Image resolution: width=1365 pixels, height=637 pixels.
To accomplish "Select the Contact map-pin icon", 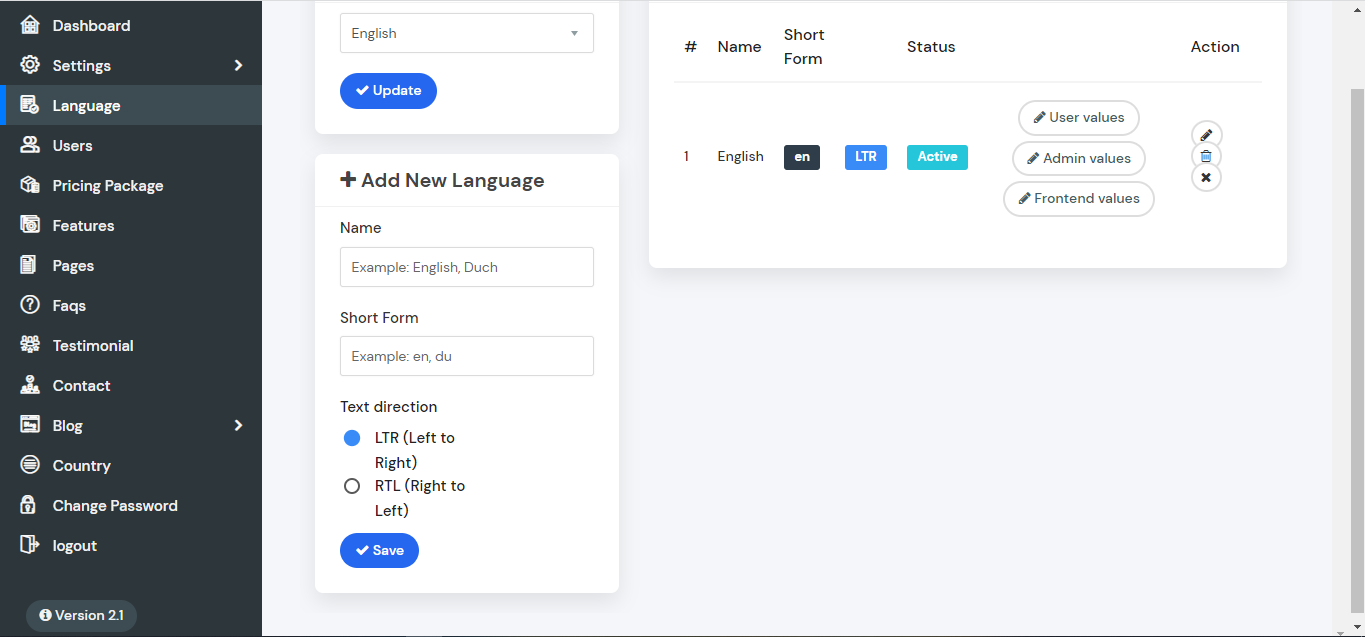I will pyautogui.click(x=27, y=385).
